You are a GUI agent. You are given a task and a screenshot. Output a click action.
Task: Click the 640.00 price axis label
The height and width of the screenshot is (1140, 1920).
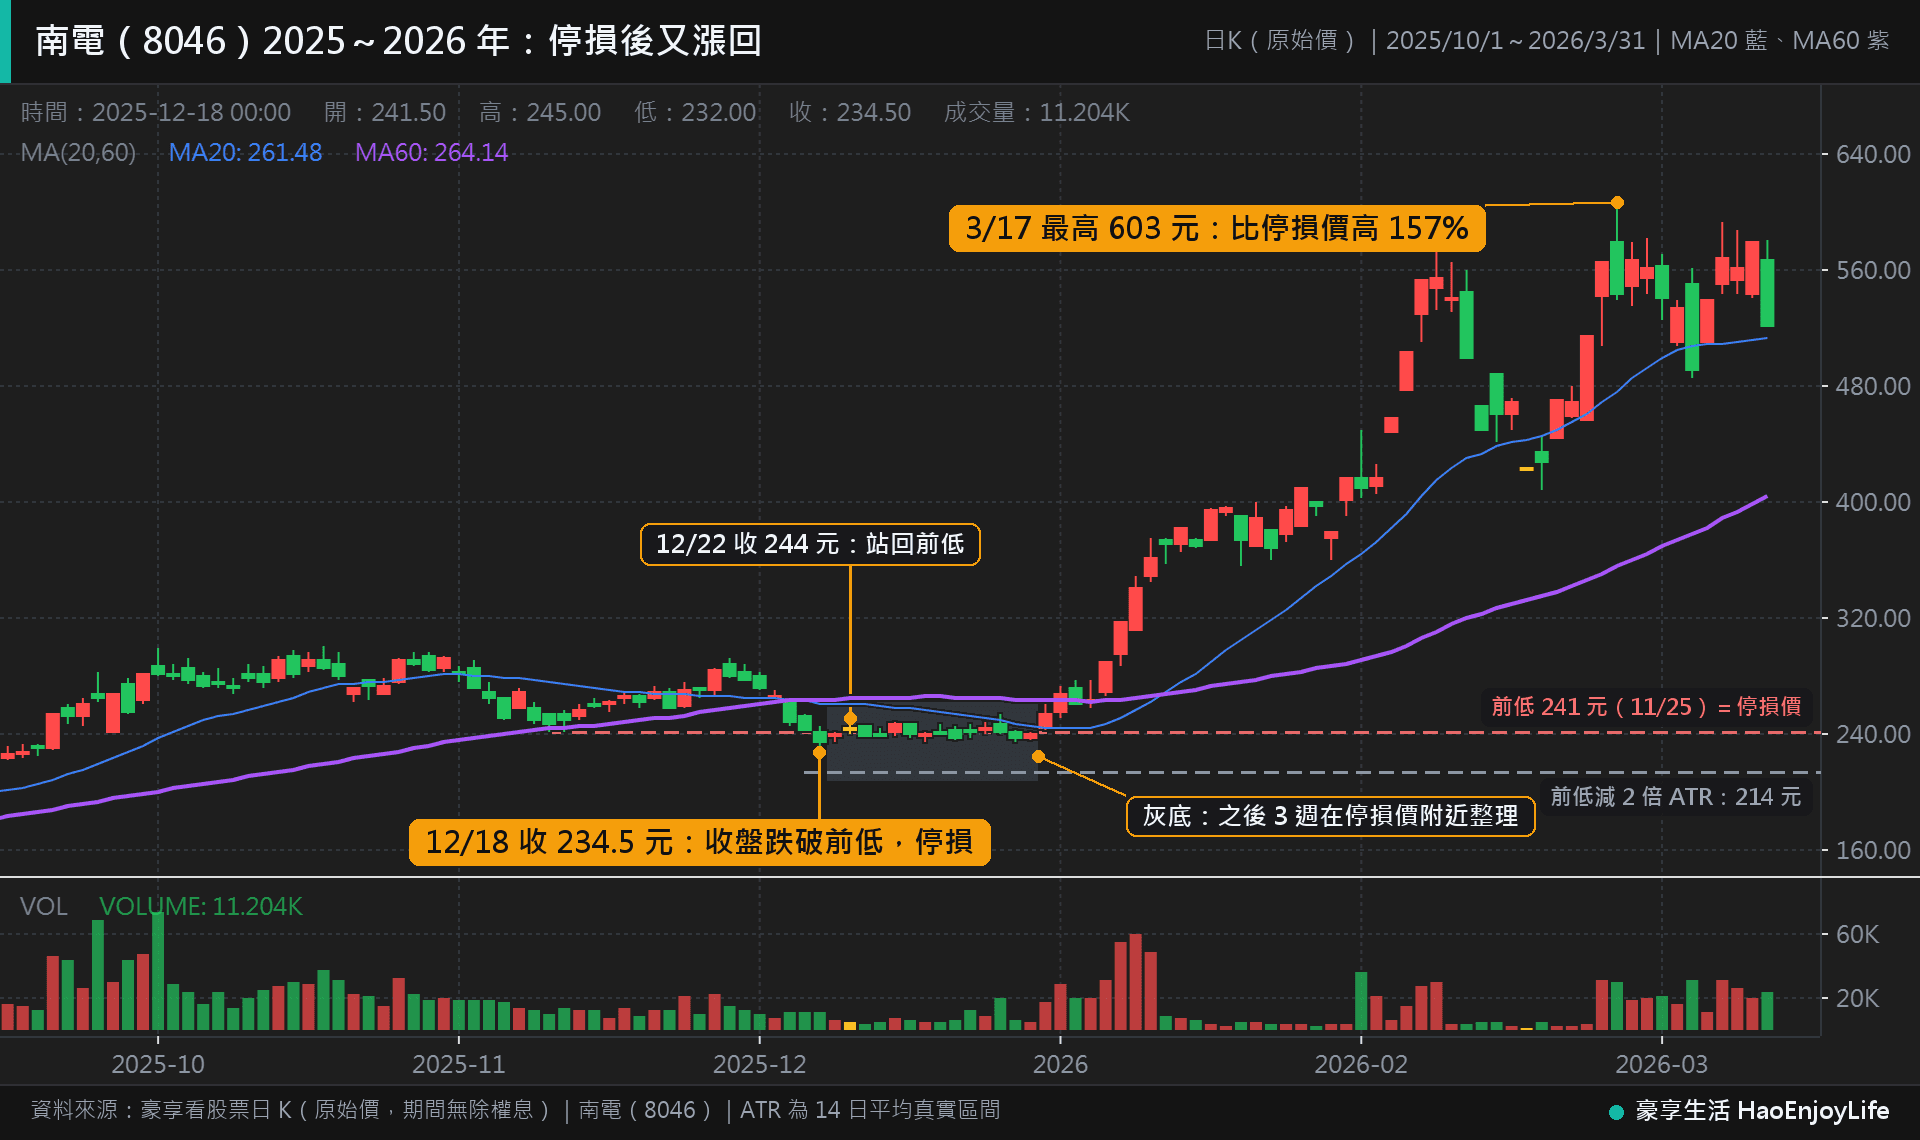tap(1873, 154)
